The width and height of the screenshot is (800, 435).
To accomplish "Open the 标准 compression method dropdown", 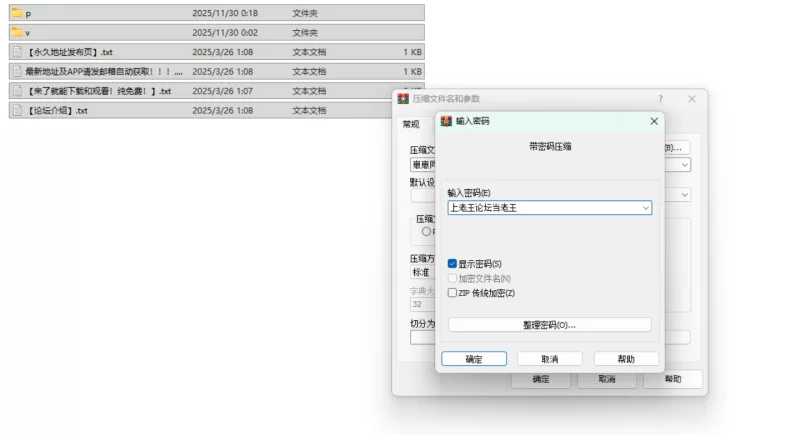I will 423,272.
